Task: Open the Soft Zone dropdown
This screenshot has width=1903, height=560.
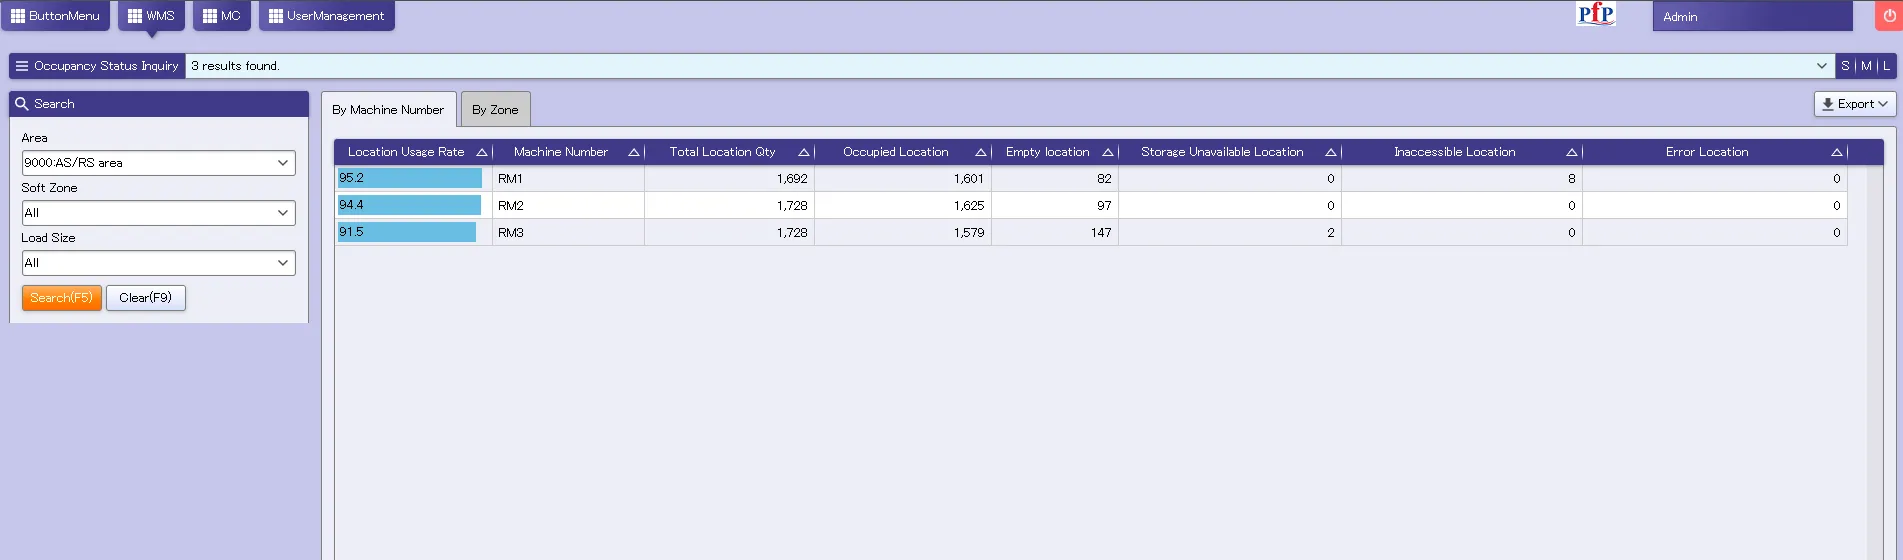Action: coord(158,213)
